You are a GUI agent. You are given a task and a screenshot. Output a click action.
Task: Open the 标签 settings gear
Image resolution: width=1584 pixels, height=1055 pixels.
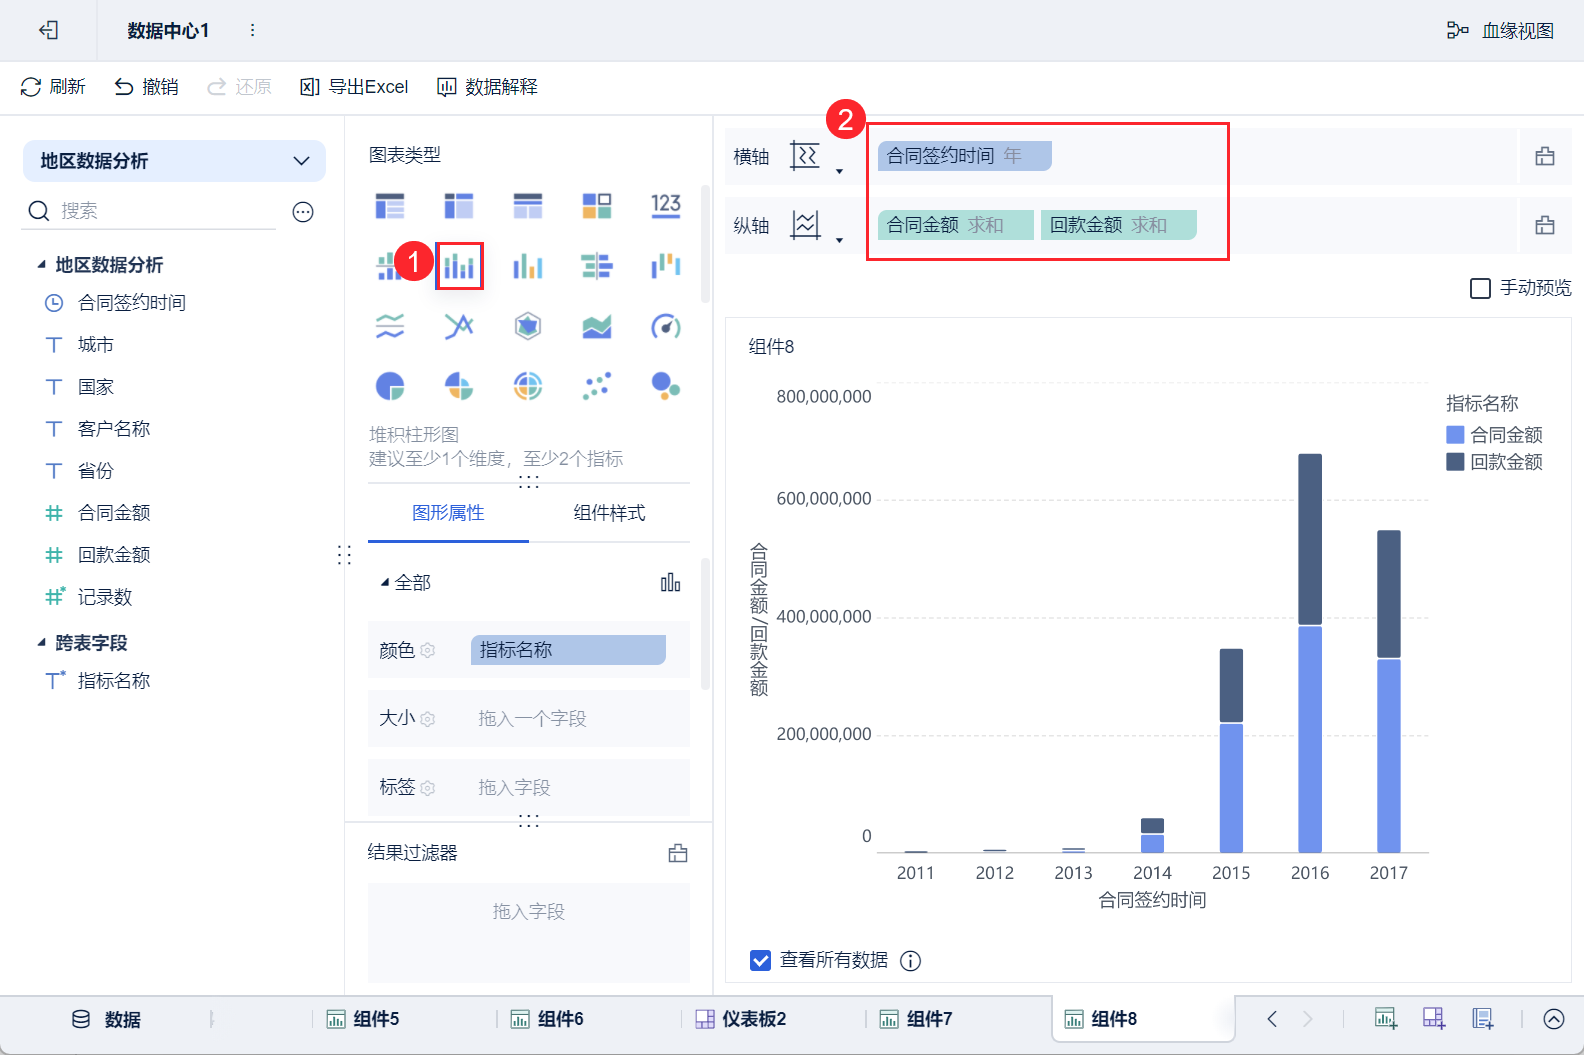pos(428,788)
